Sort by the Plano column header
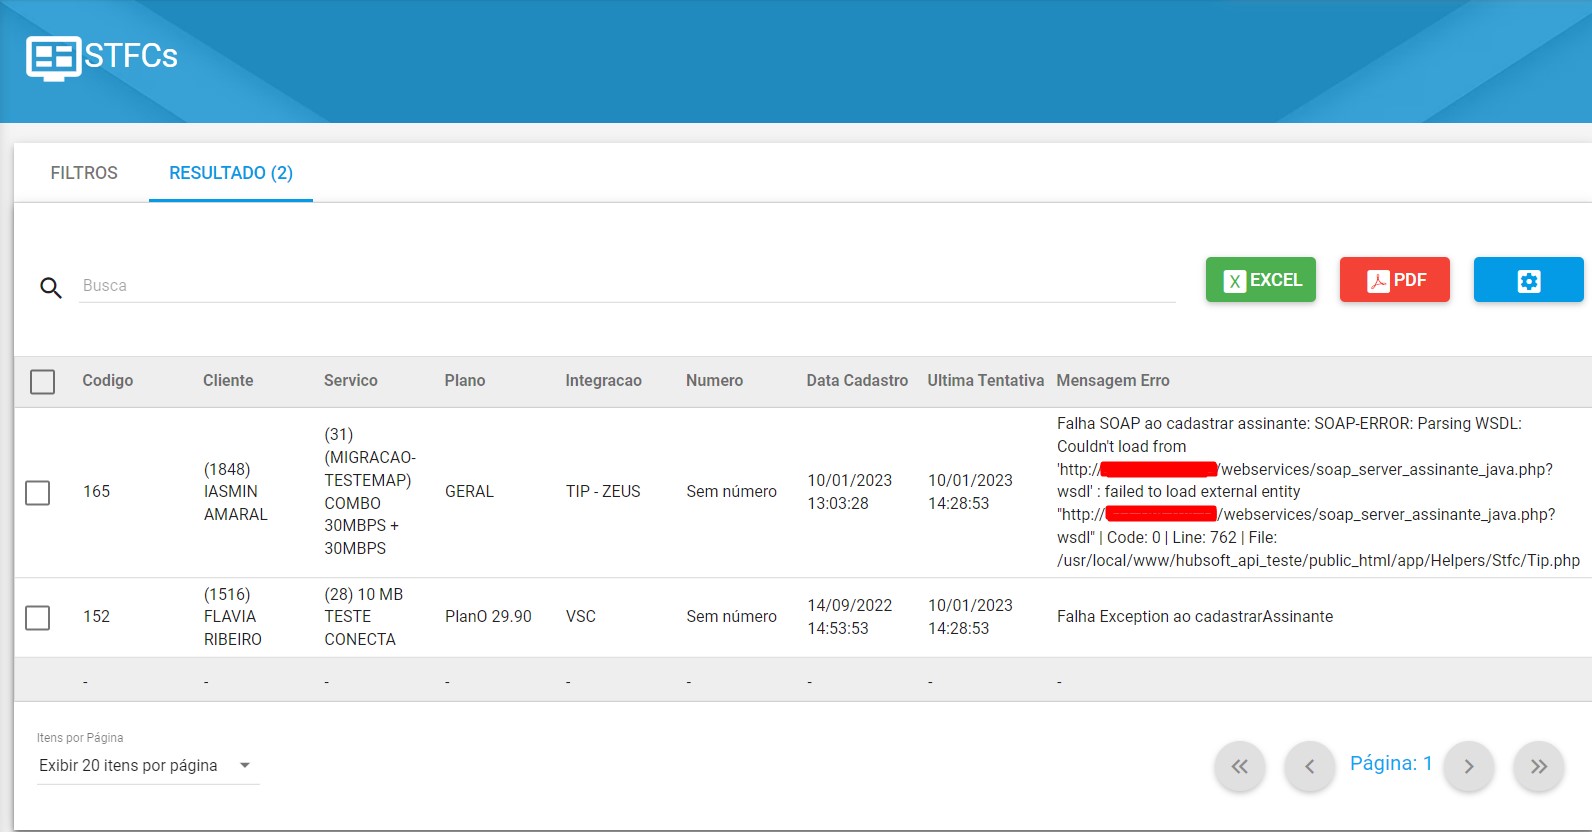The height and width of the screenshot is (832, 1592). click(465, 381)
